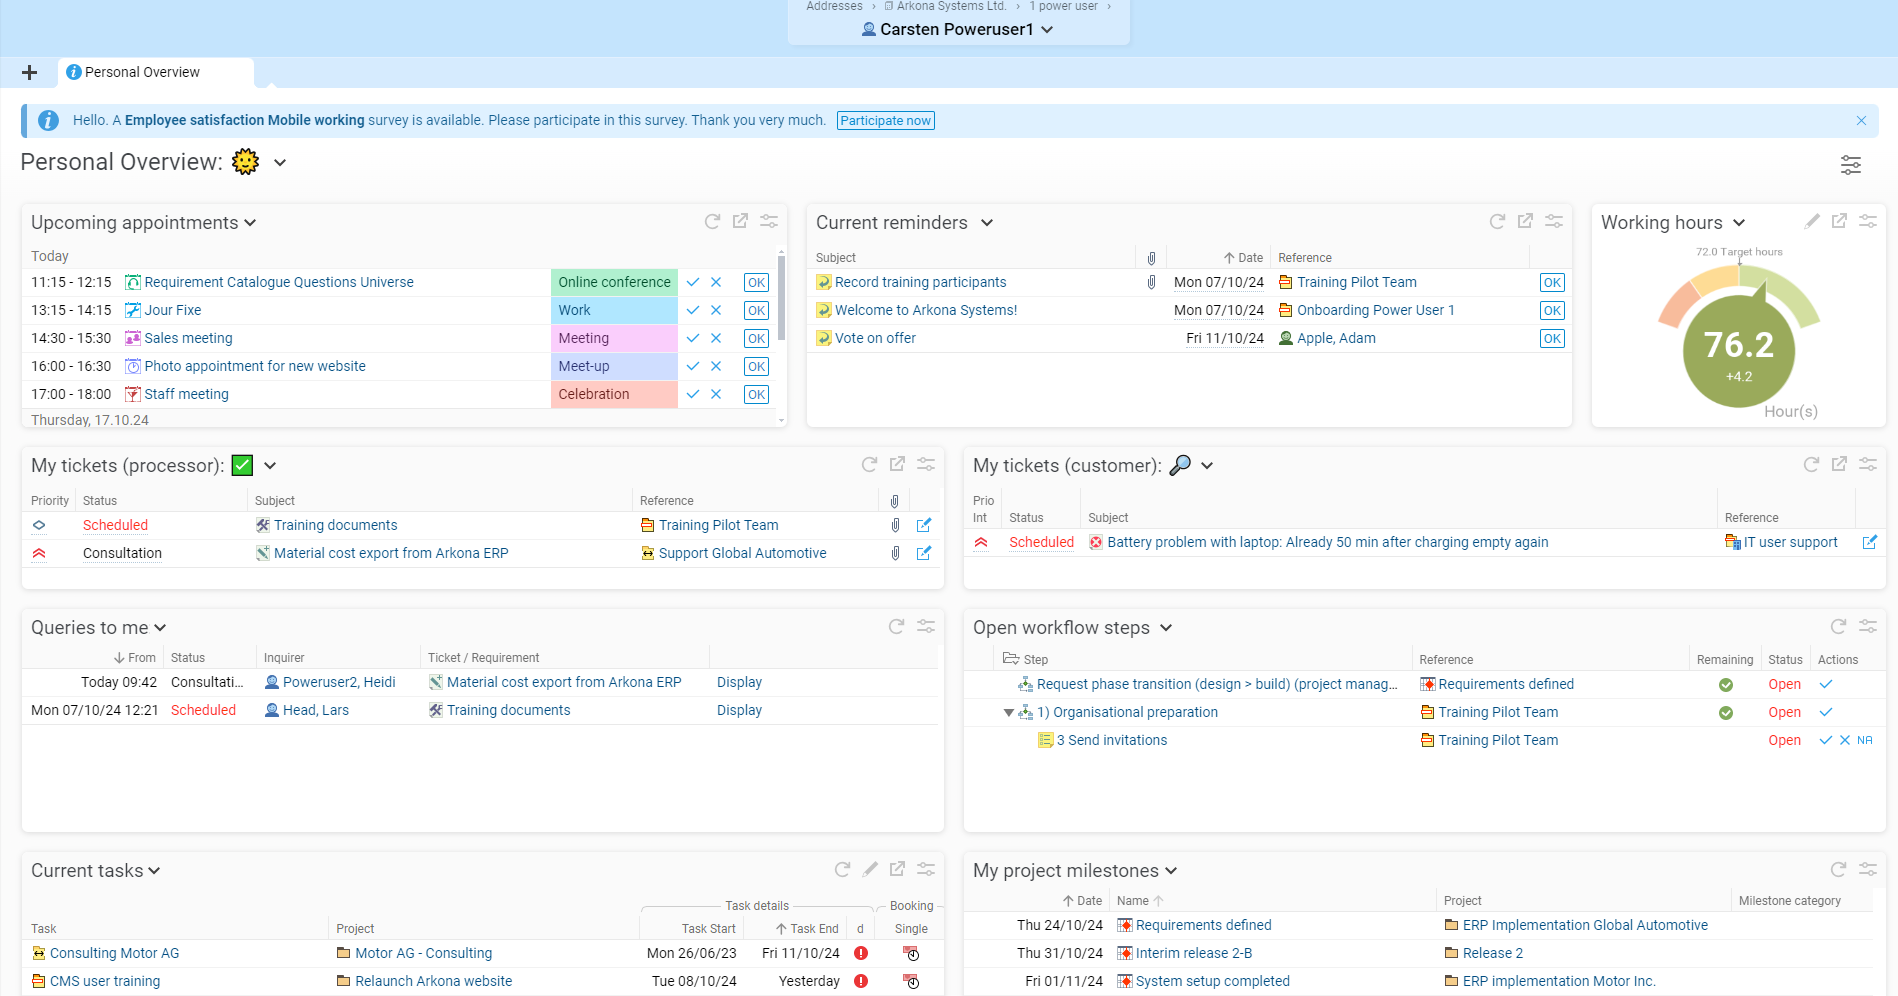Click the add new tab plus icon

click(x=29, y=72)
